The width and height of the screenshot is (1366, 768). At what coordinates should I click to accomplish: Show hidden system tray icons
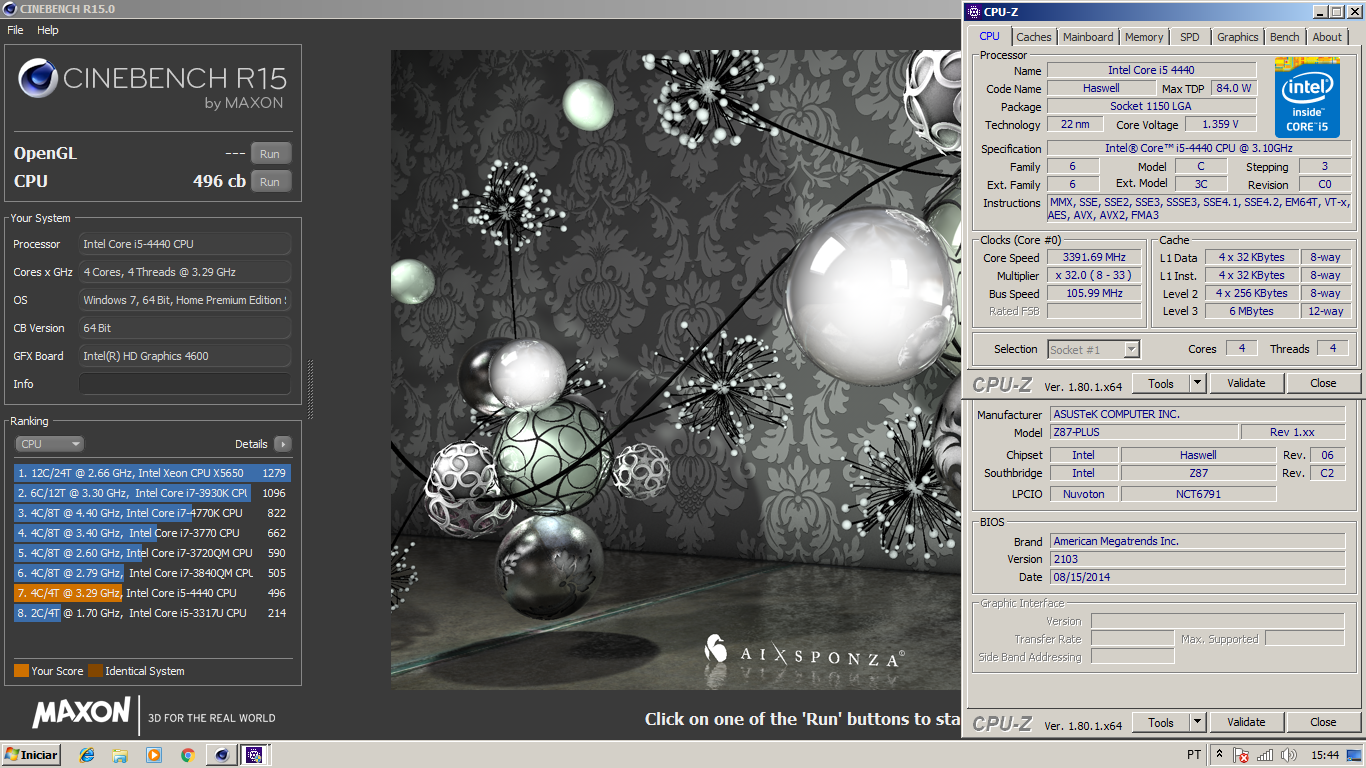coord(1219,755)
